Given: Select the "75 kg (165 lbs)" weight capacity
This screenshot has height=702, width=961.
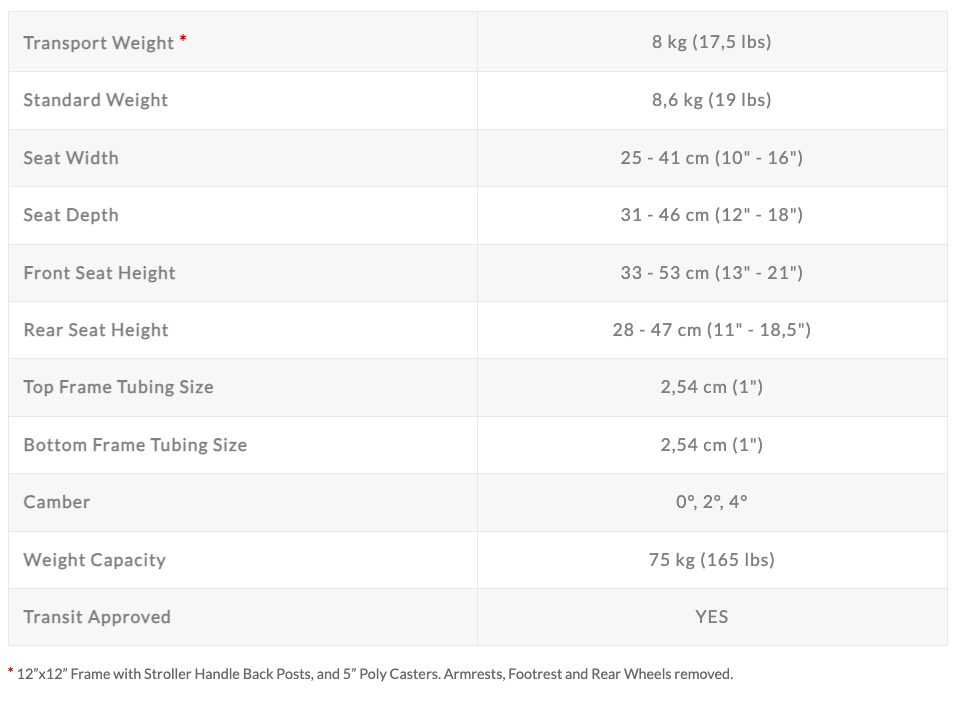Looking at the screenshot, I should (711, 560).
